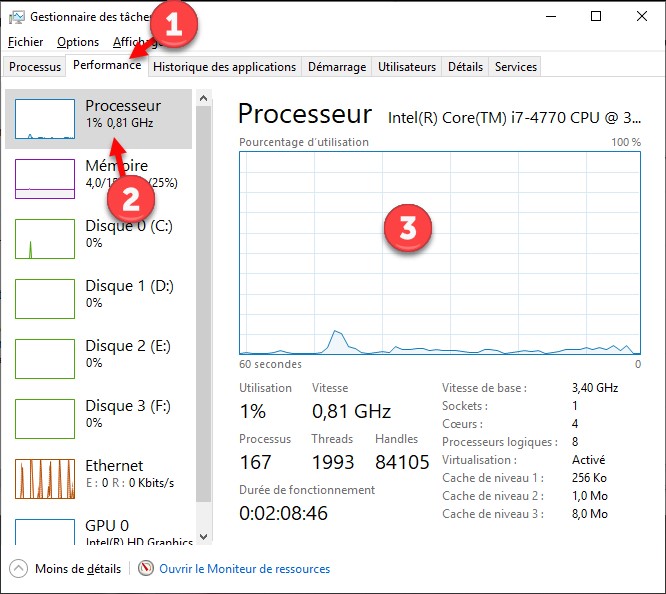Open the Disque 1 (D:) graph icon
666x594 pixels.
[x=45, y=299]
